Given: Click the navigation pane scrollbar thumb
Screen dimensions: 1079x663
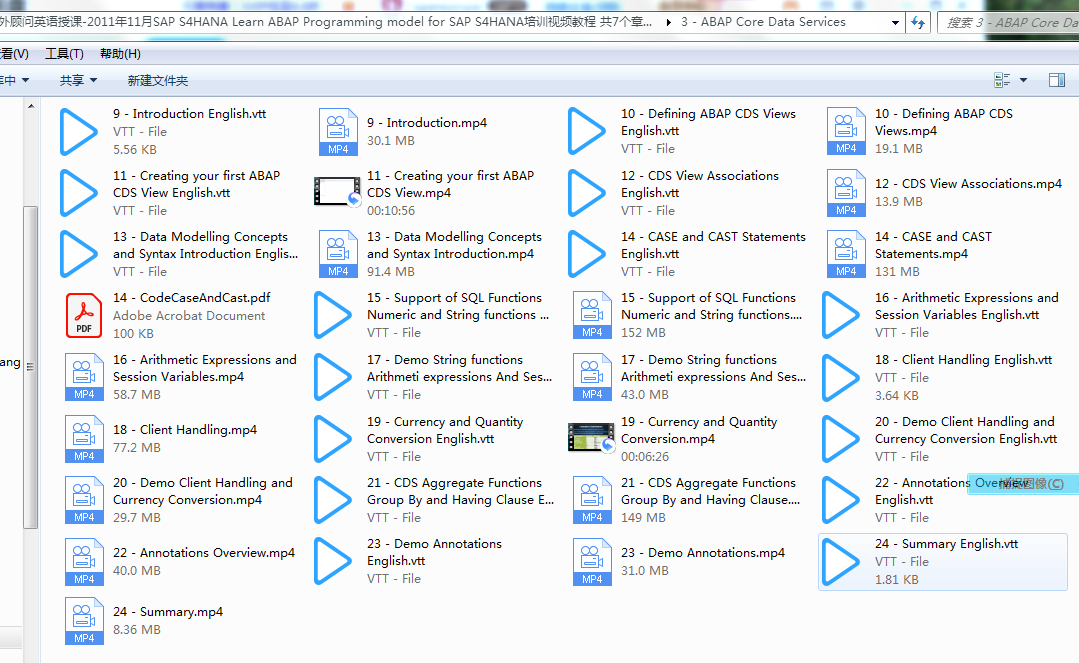Looking at the screenshot, I should 31,367.
